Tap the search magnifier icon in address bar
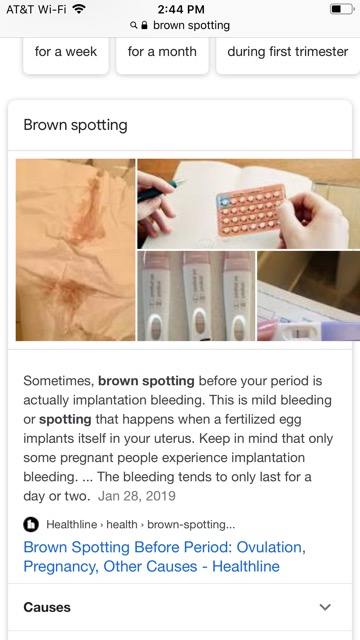This screenshot has height=640, width=360. point(133,26)
